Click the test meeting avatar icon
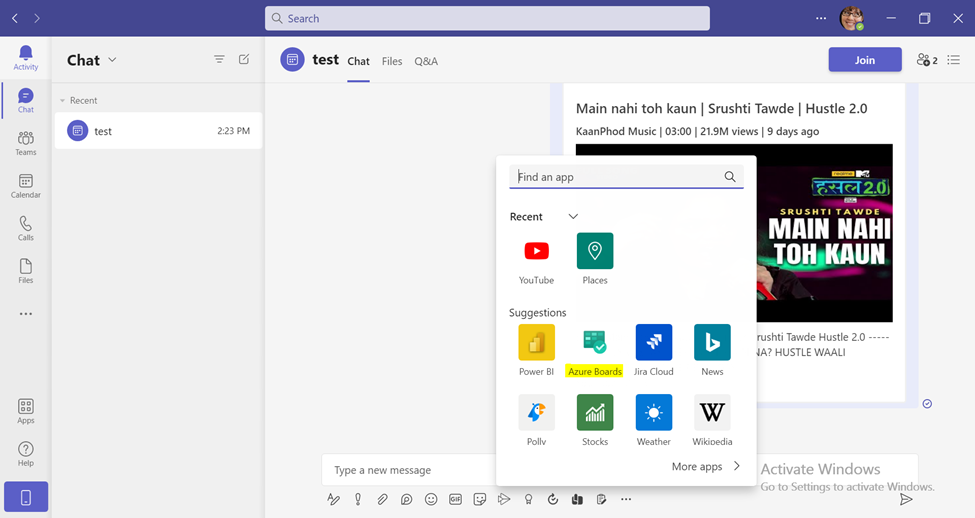The height and width of the screenshot is (518, 975). pyautogui.click(x=292, y=60)
